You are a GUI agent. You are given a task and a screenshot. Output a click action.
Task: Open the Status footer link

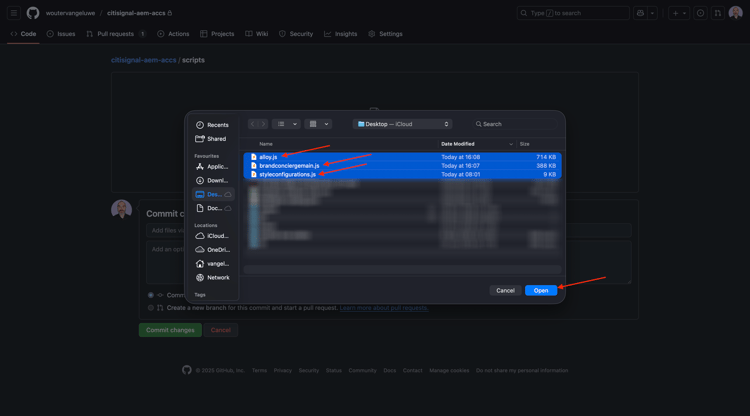(334, 371)
